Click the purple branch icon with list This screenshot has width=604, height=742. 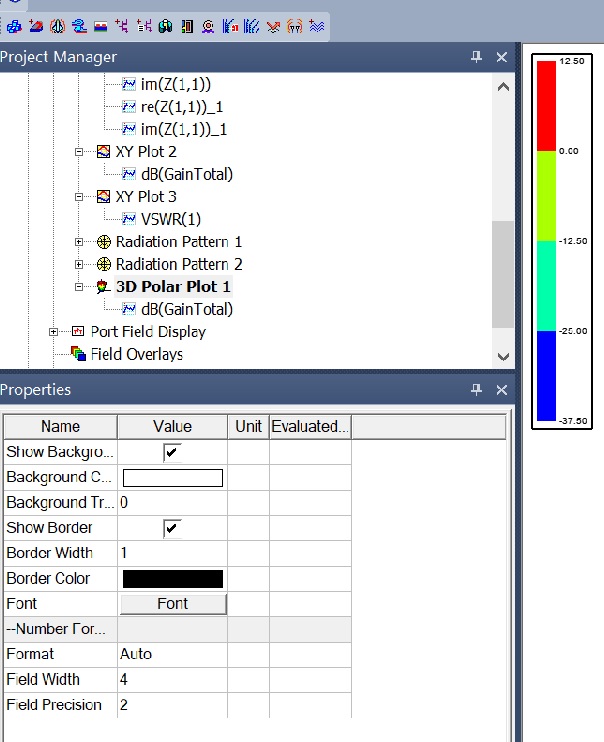click(144, 26)
